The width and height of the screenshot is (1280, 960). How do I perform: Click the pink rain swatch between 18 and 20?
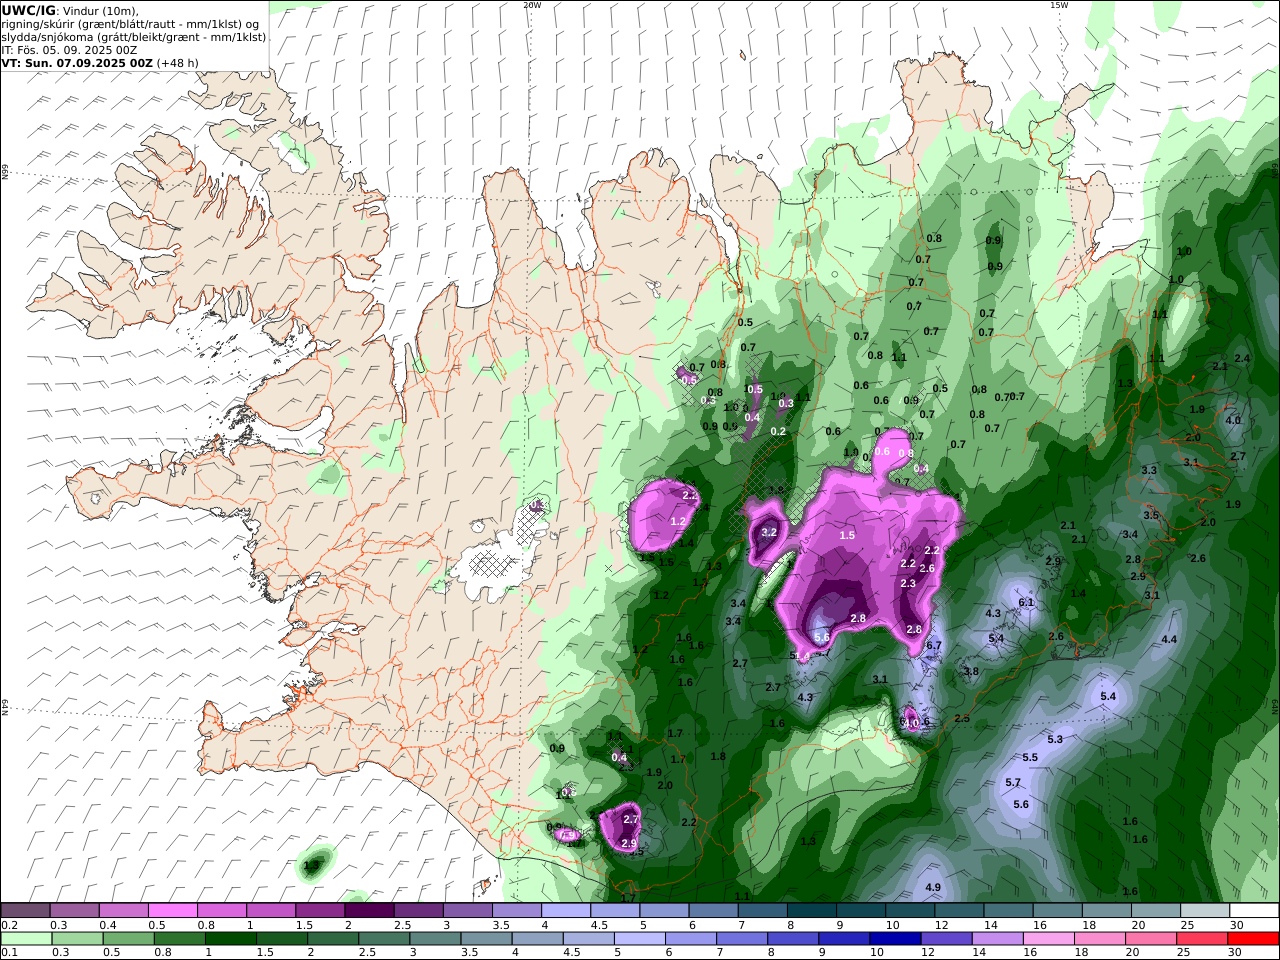(1099, 939)
